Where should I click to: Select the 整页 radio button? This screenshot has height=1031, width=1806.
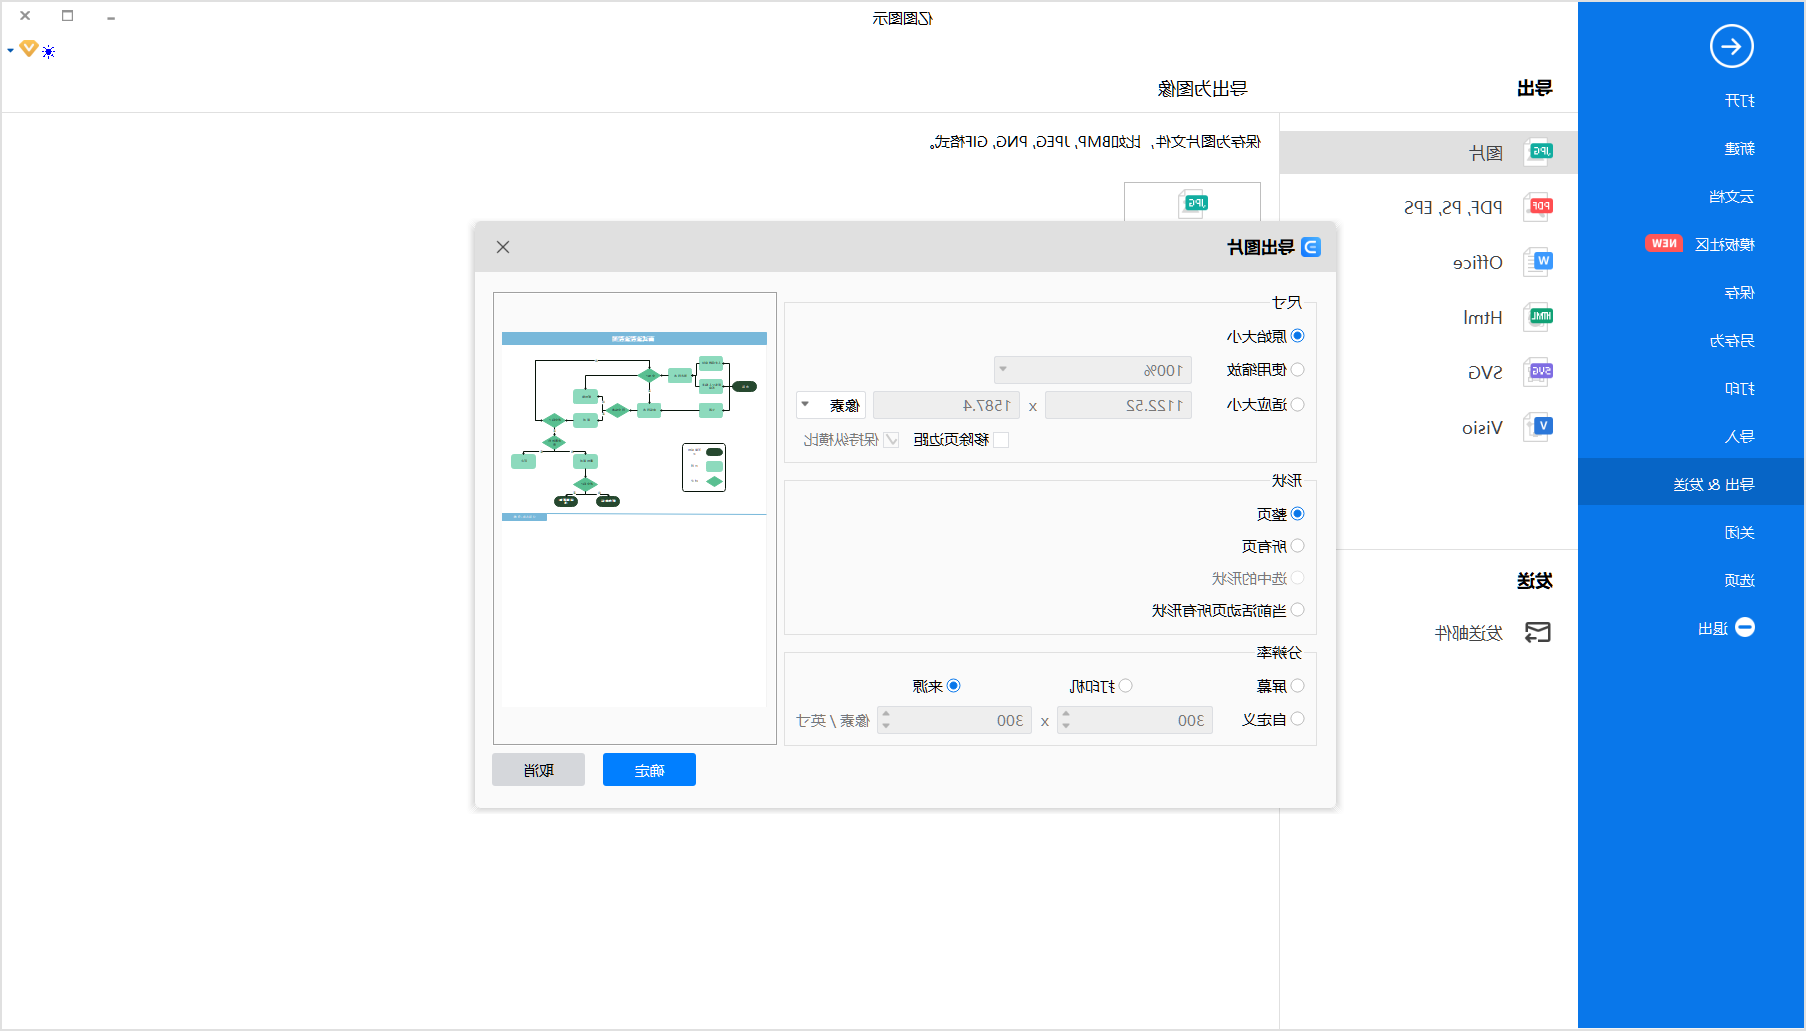pyautogui.click(x=1297, y=513)
